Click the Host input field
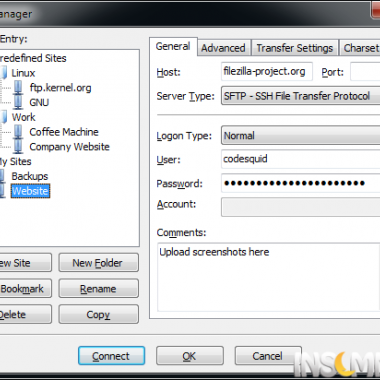This screenshot has width=380, height=380. tap(267, 71)
